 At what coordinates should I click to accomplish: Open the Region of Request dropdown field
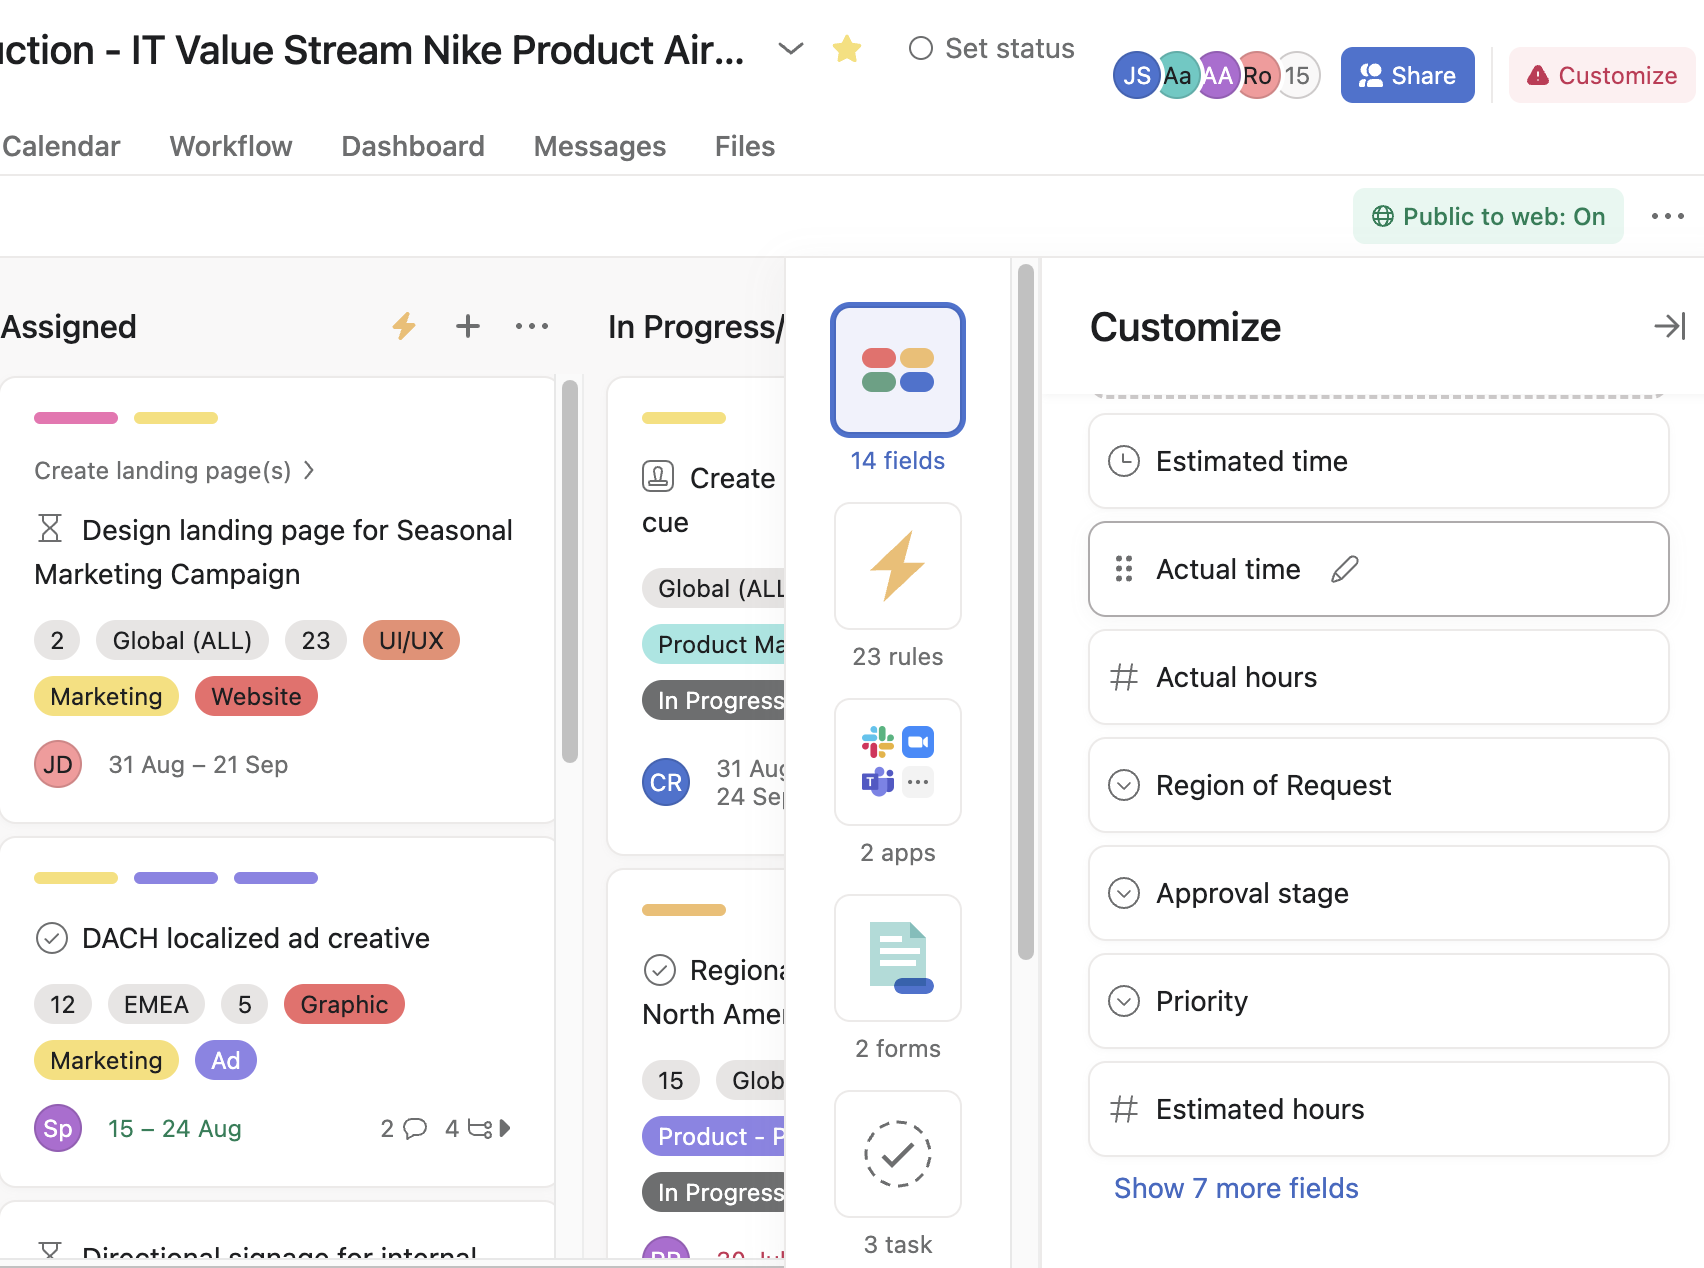(x=1378, y=785)
